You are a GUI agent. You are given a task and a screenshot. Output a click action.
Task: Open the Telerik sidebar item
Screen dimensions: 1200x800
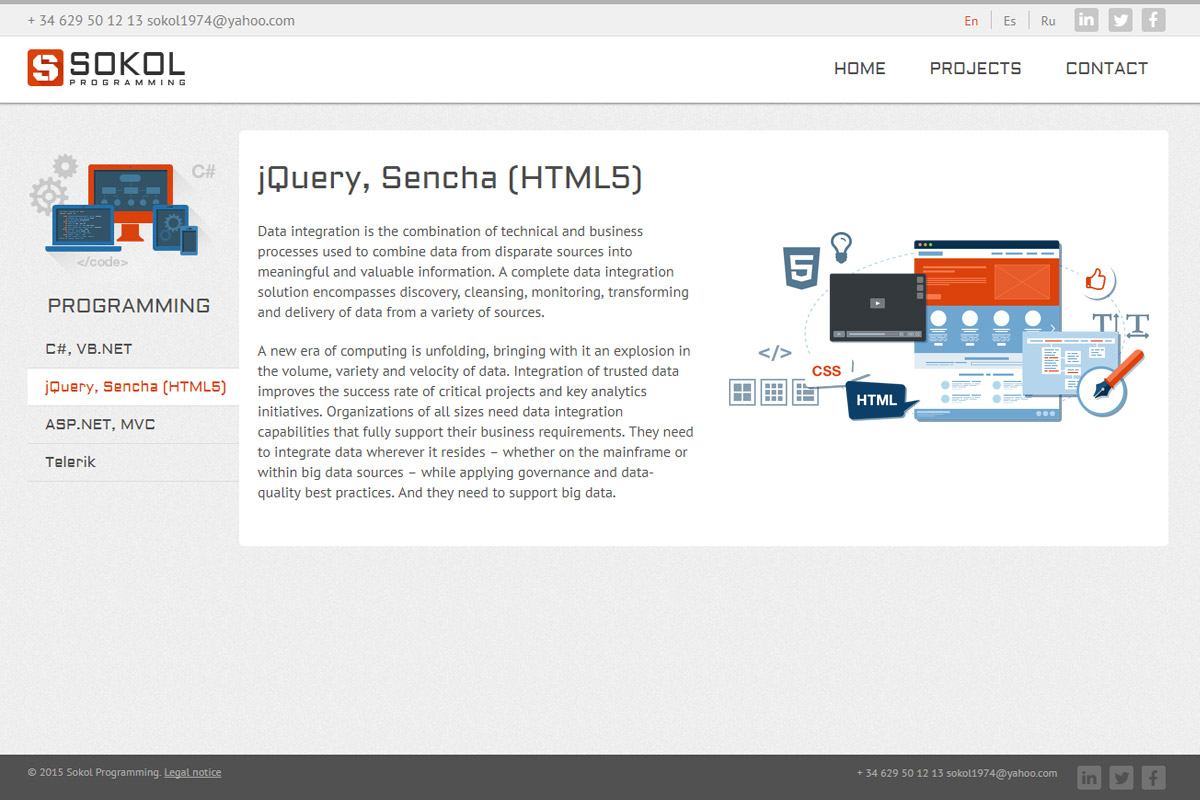(x=71, y=463)
